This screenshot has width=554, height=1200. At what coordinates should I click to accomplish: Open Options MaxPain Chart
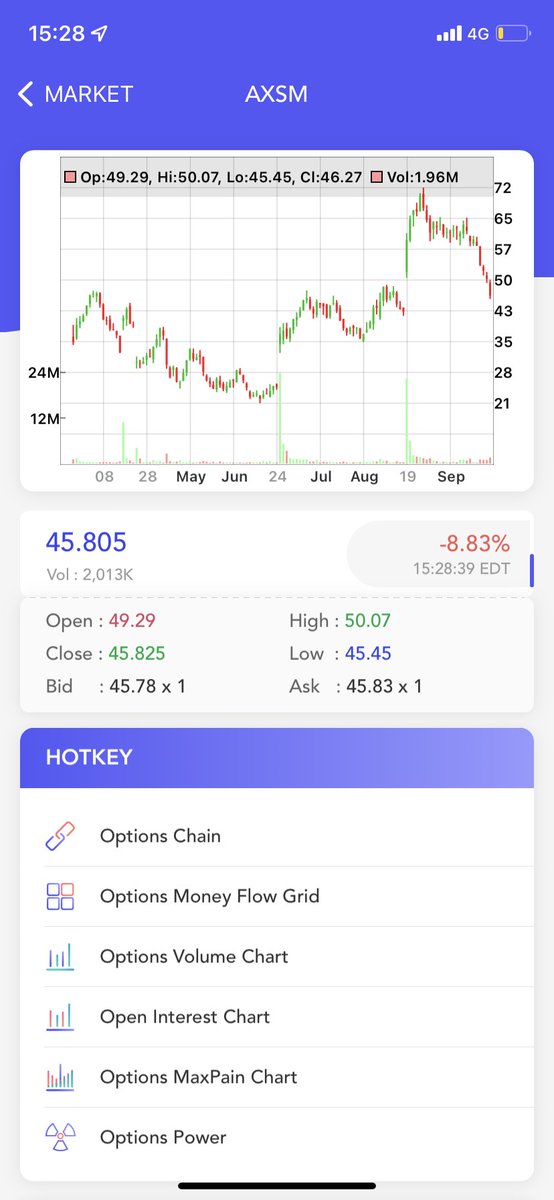(277, 1077)
